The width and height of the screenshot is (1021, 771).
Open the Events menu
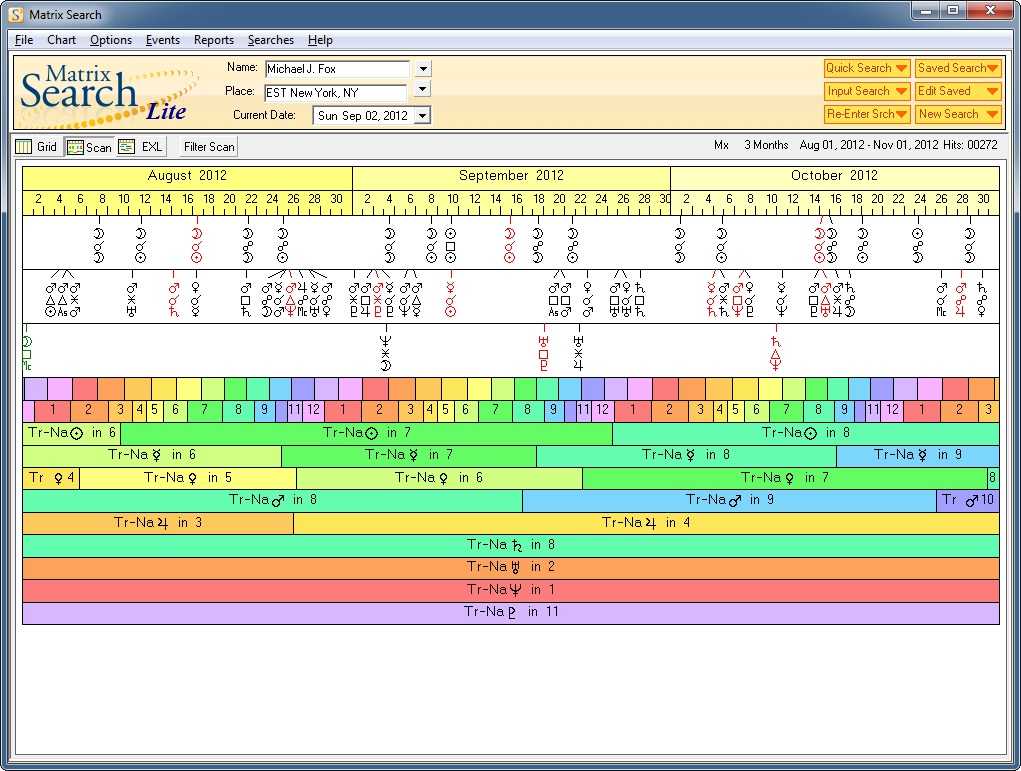point(163,40)
